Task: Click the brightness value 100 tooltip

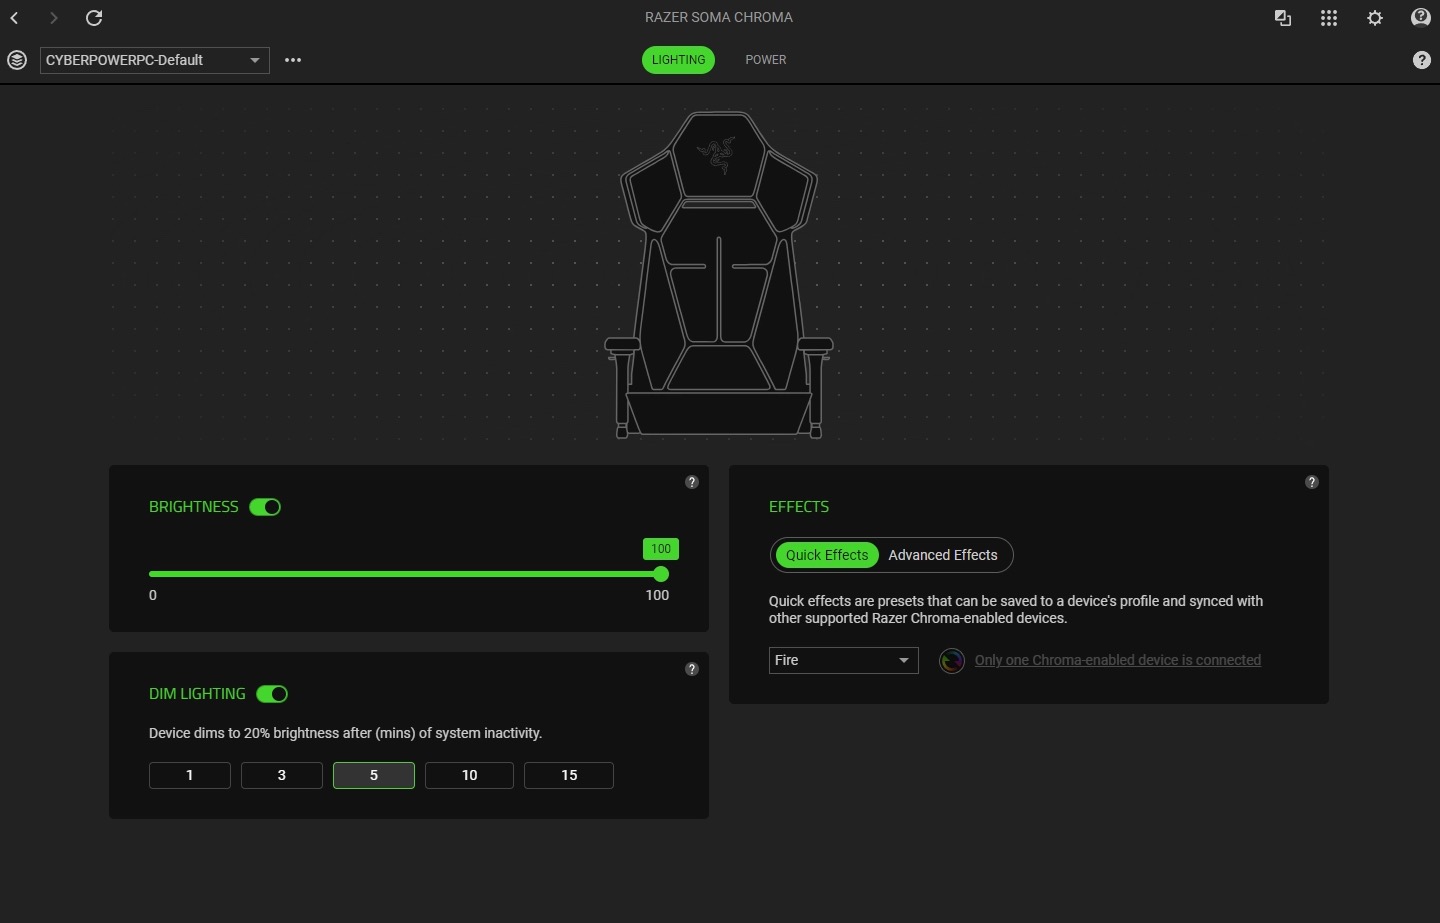Action: (x=661, y=549)
